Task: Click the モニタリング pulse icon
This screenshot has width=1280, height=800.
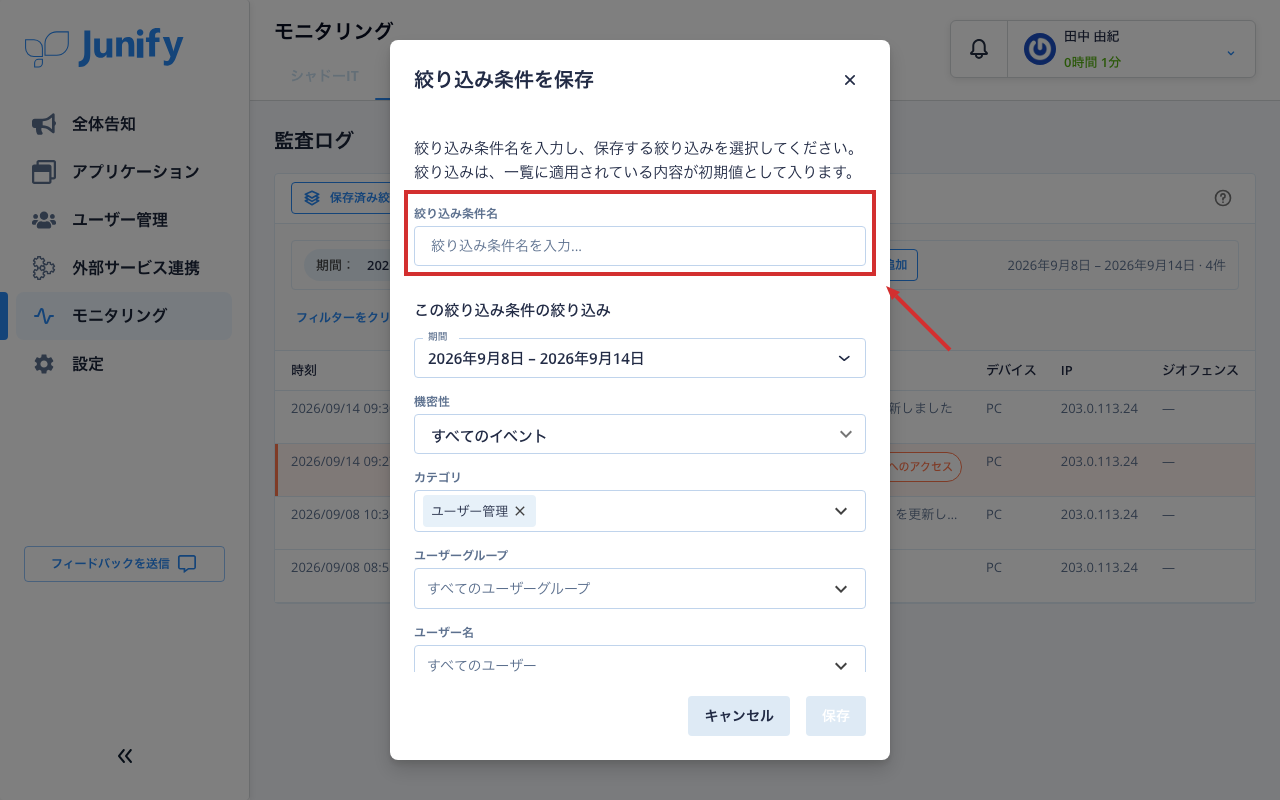Action: [x=43, y=316]
